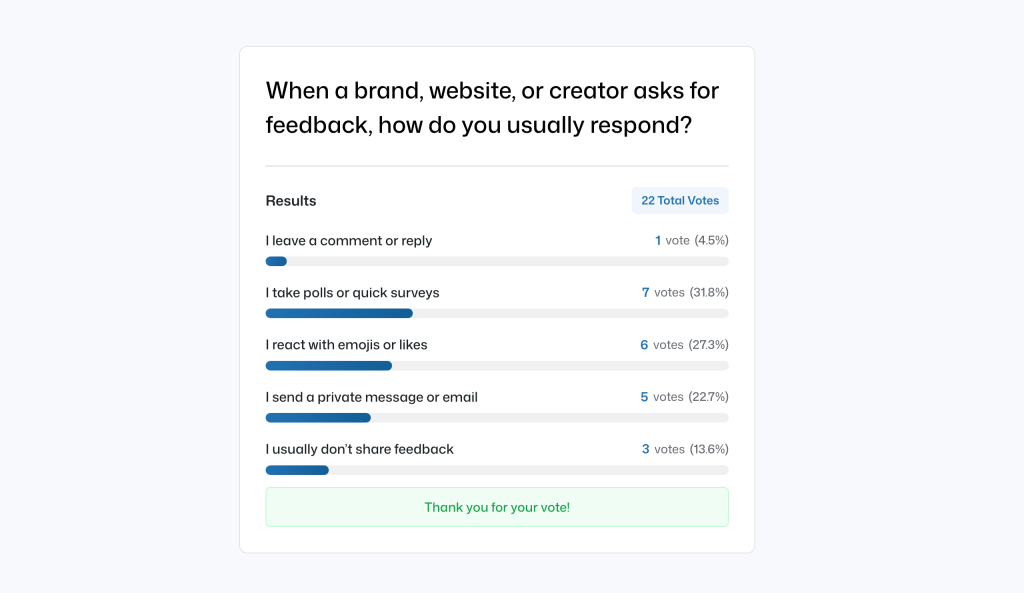
Task: Click the divider line below the question
Action: pos(497,166)
